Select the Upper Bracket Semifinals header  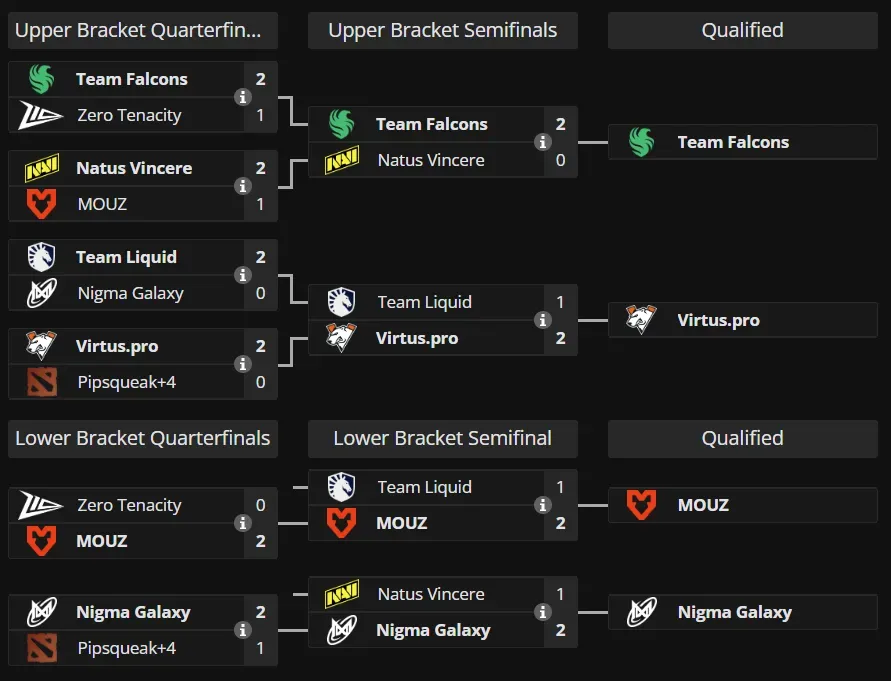443,31
